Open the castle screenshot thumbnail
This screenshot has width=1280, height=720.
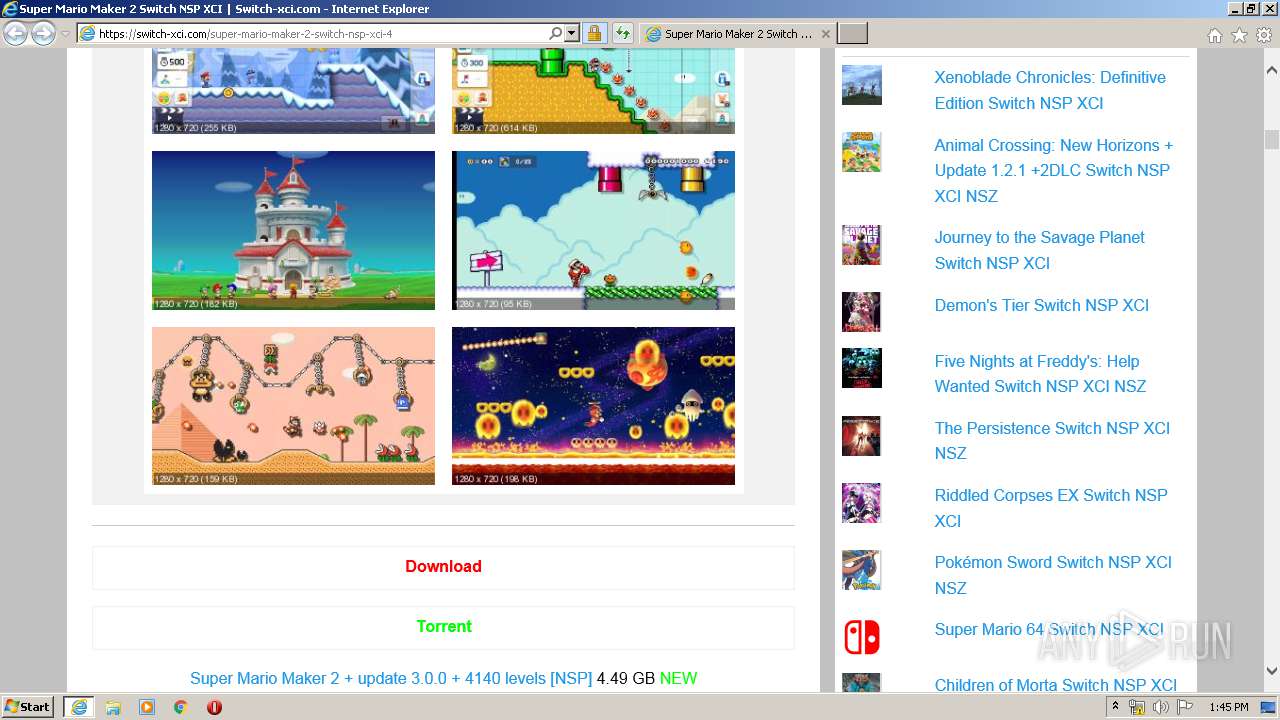(x=293, y=230)
